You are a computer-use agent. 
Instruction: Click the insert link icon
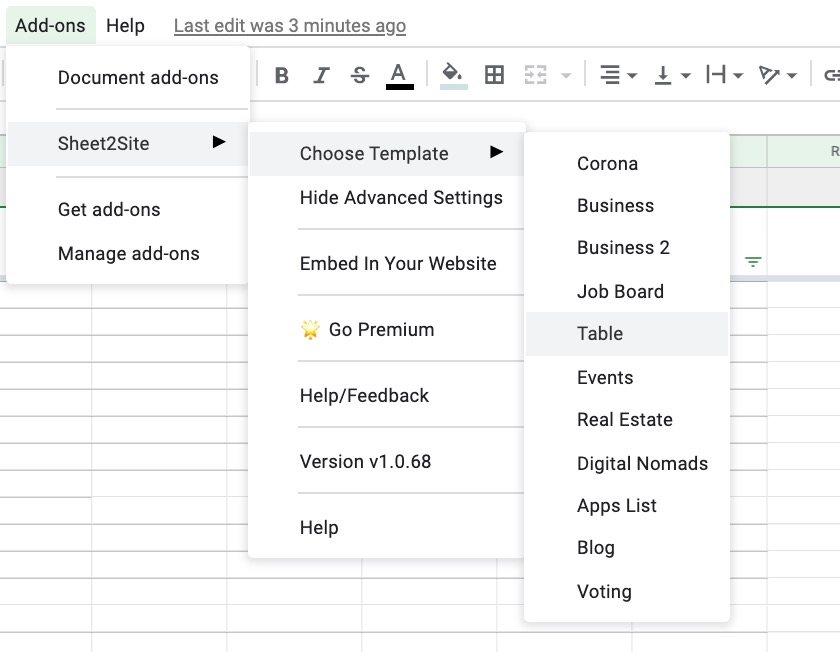tap(831, 76)
